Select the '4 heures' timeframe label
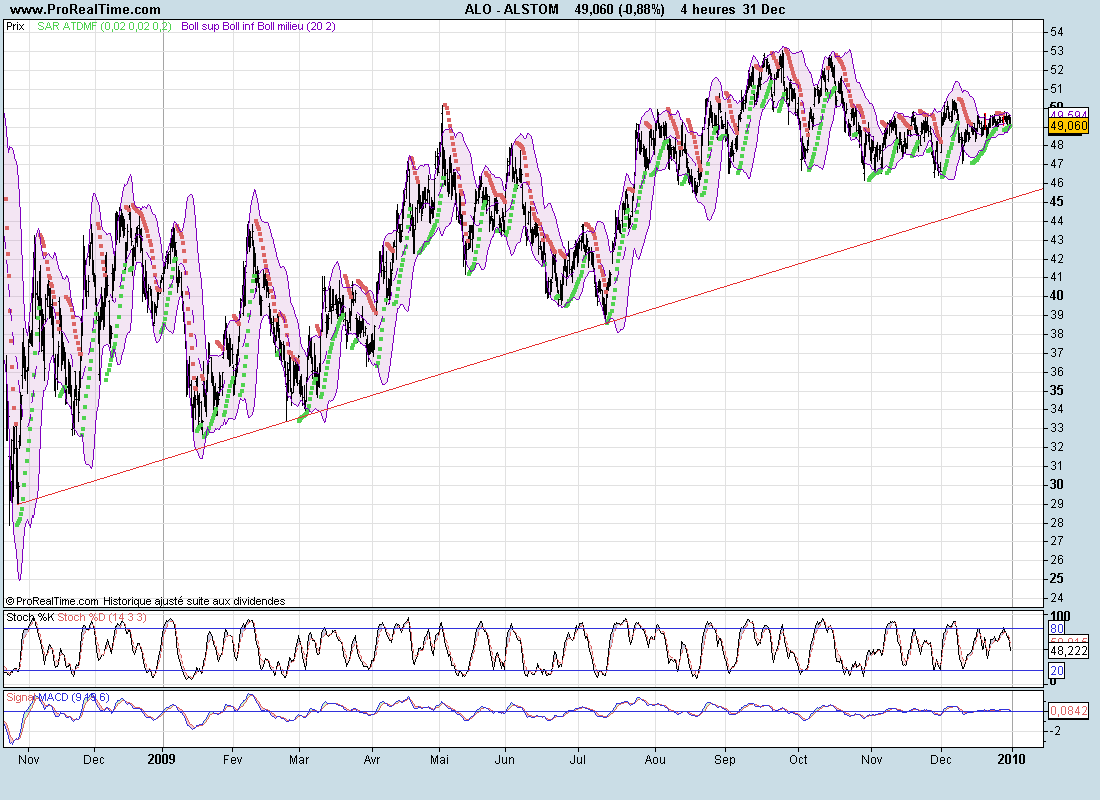1100x800 pixels. pos(708,10)
